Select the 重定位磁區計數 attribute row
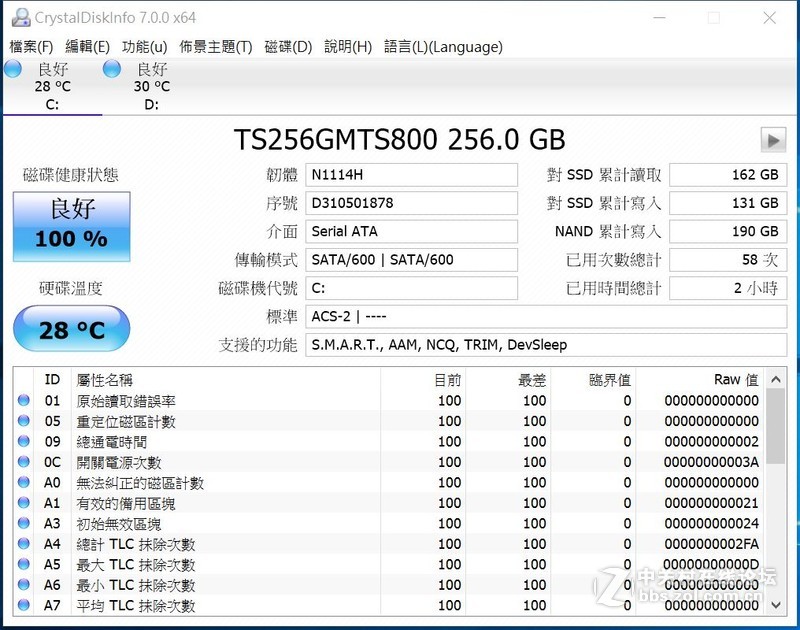The image size is (800, 630). [390, 421]
